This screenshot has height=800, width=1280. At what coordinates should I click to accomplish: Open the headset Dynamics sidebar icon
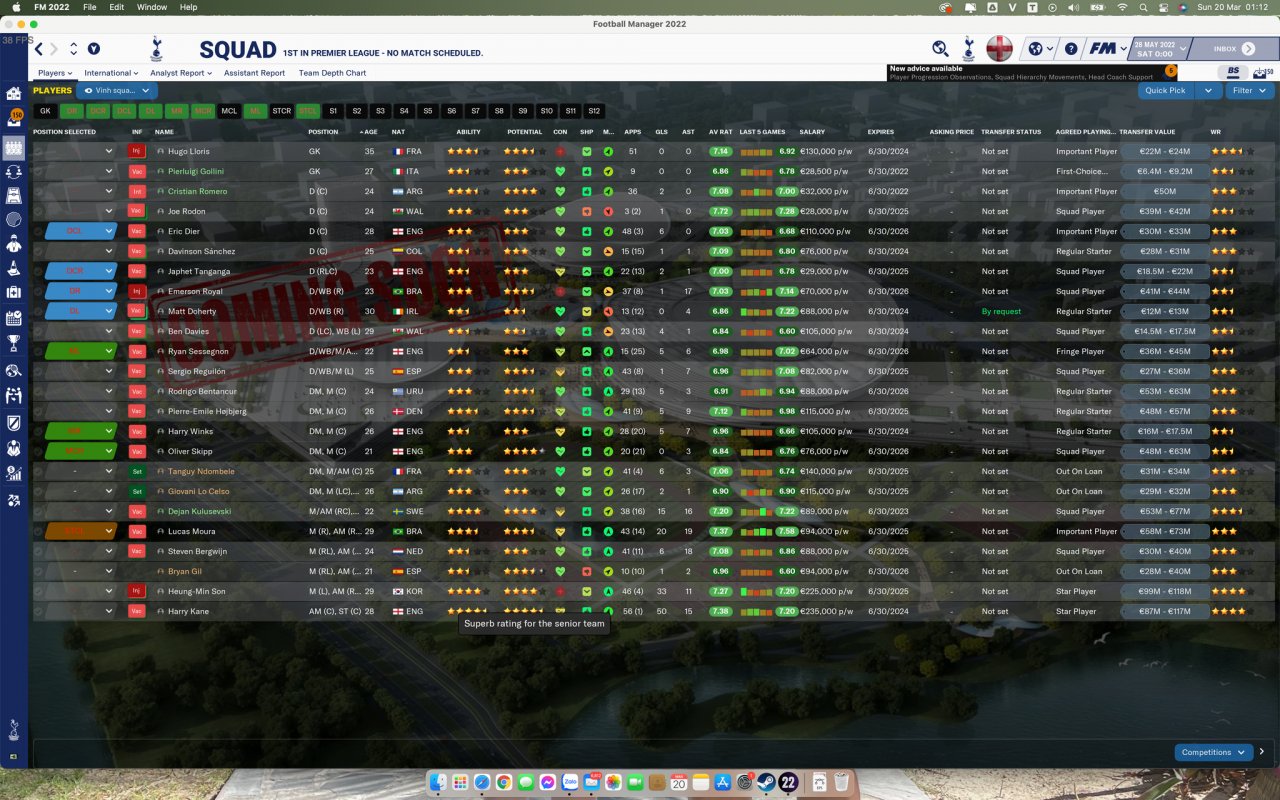[14, 171]
